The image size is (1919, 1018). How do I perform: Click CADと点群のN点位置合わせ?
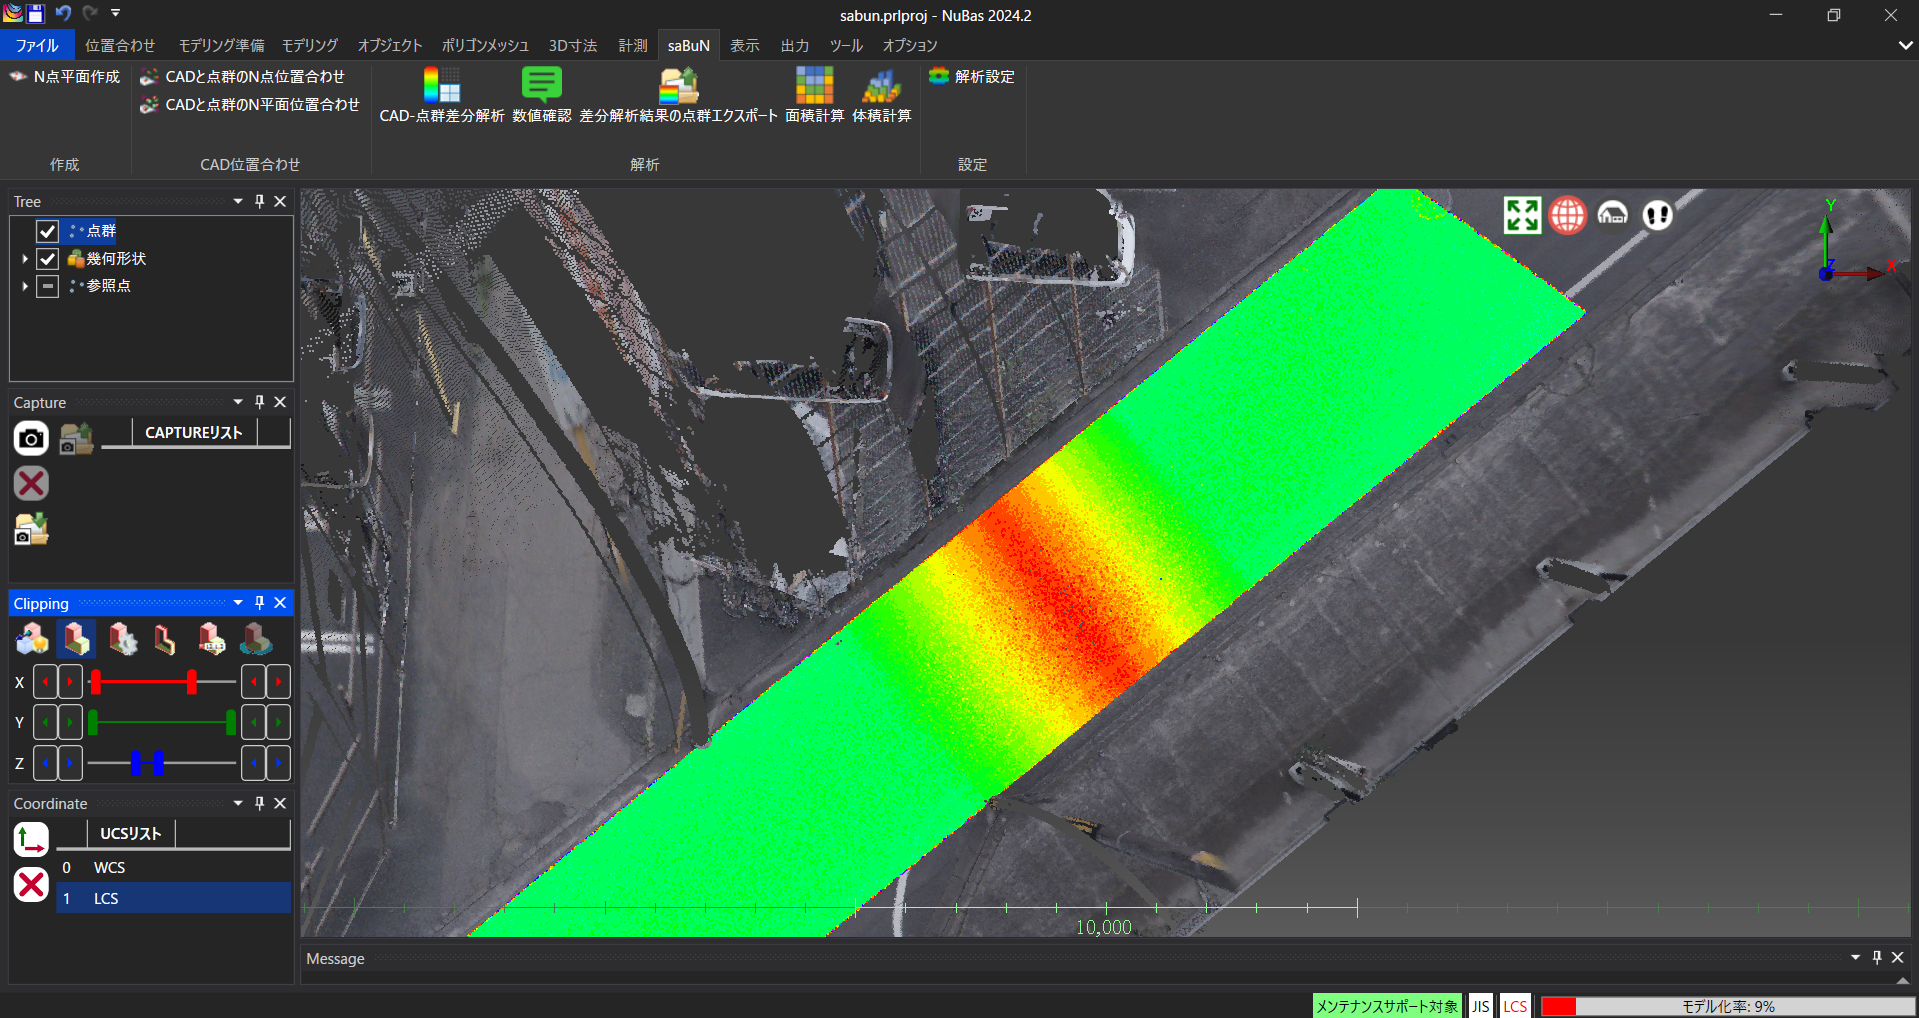[254, 77]
